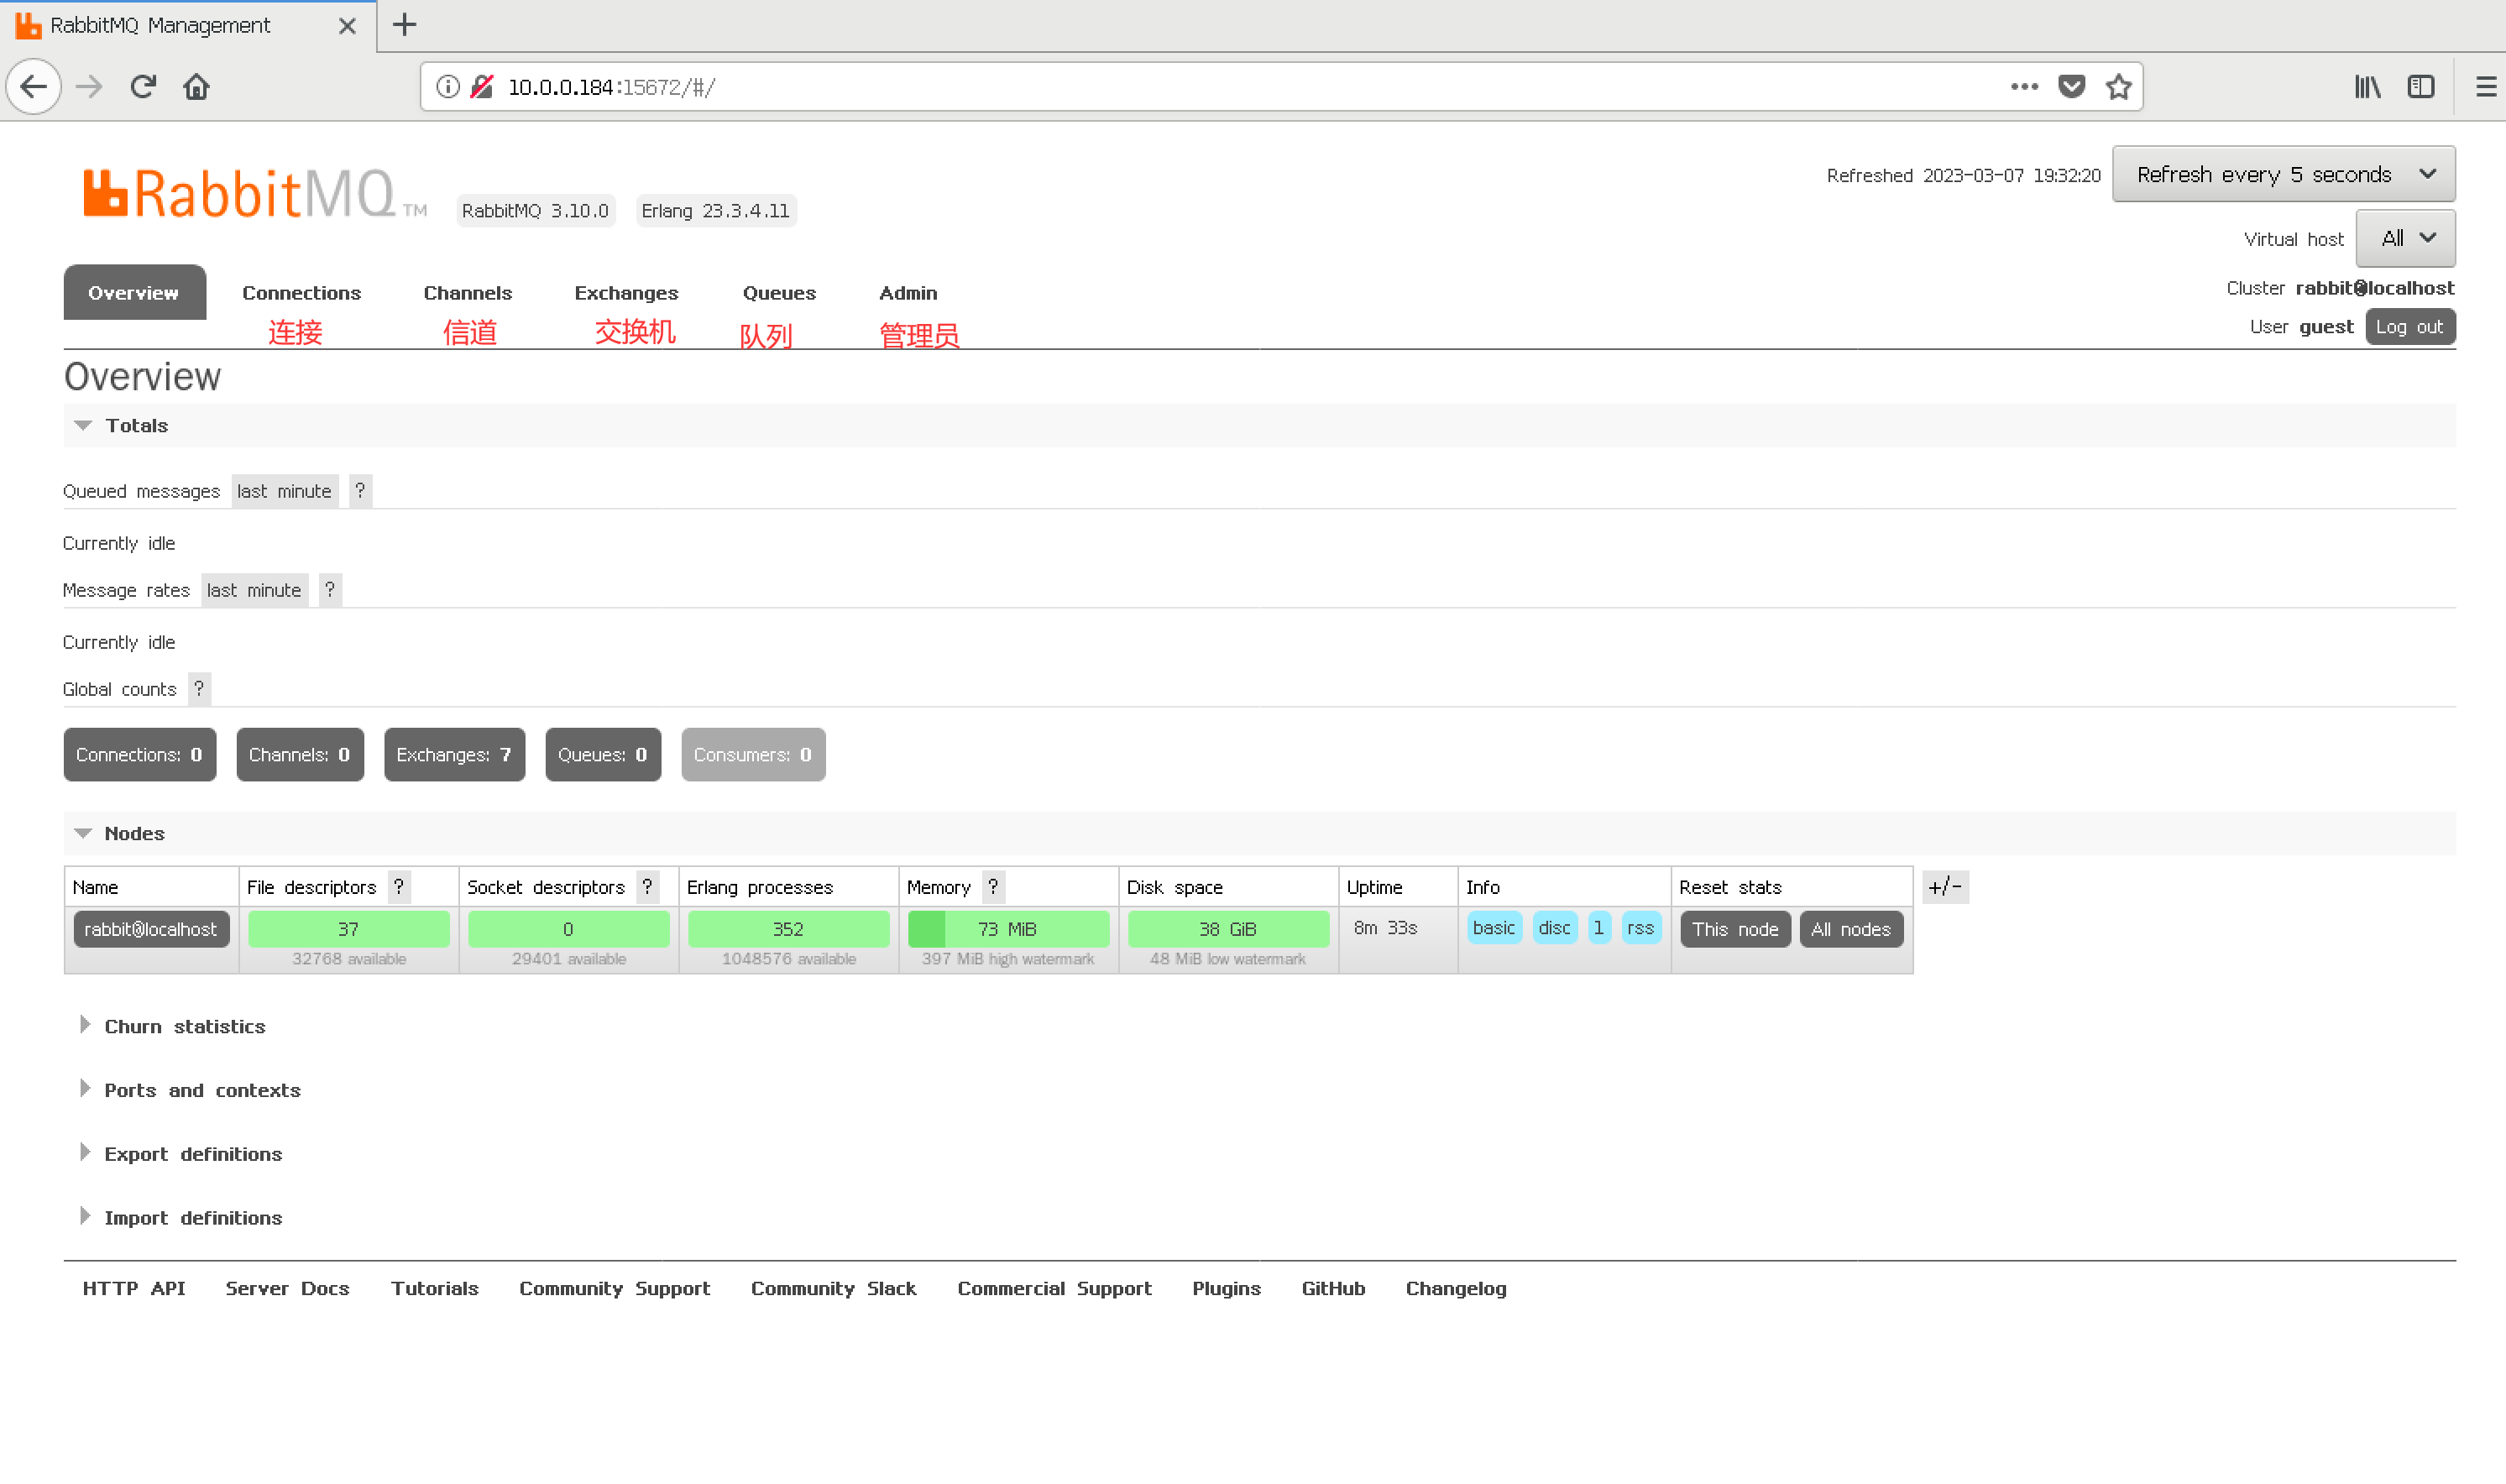
Task: Click the Queues: 0 count button
Action: (603, 755)
